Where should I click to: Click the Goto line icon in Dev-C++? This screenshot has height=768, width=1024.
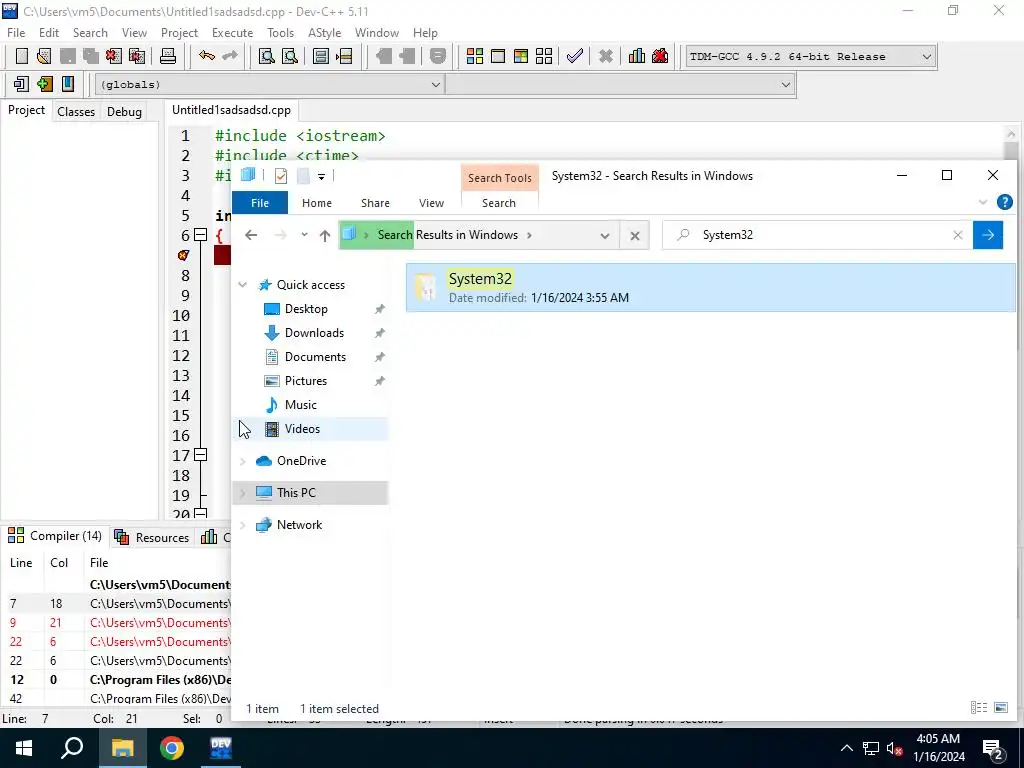coord(344,56)
